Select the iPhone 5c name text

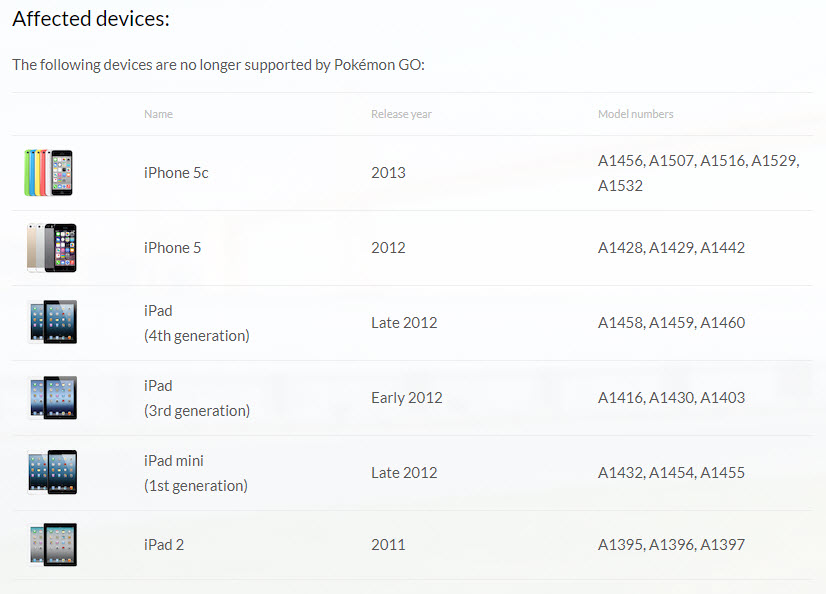(x=176, y=173)
